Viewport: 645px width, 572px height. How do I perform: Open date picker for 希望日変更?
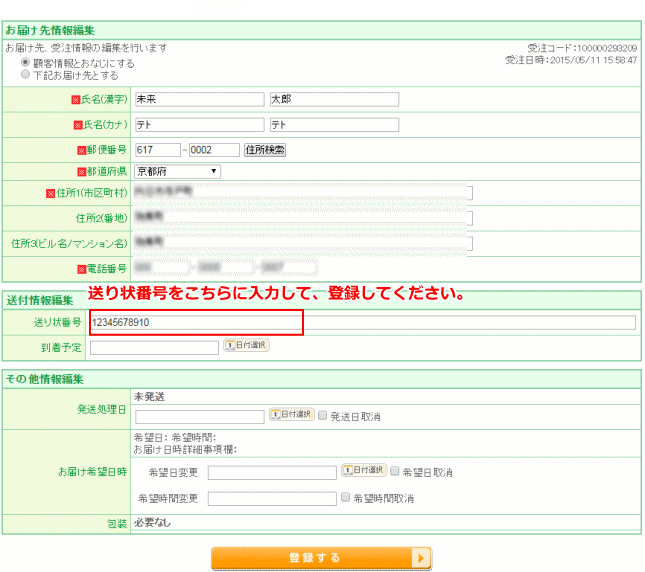click(364, 470)
